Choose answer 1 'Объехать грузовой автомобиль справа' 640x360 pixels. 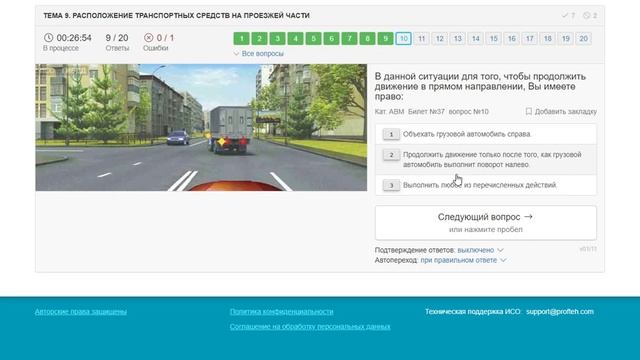point(486,134)
